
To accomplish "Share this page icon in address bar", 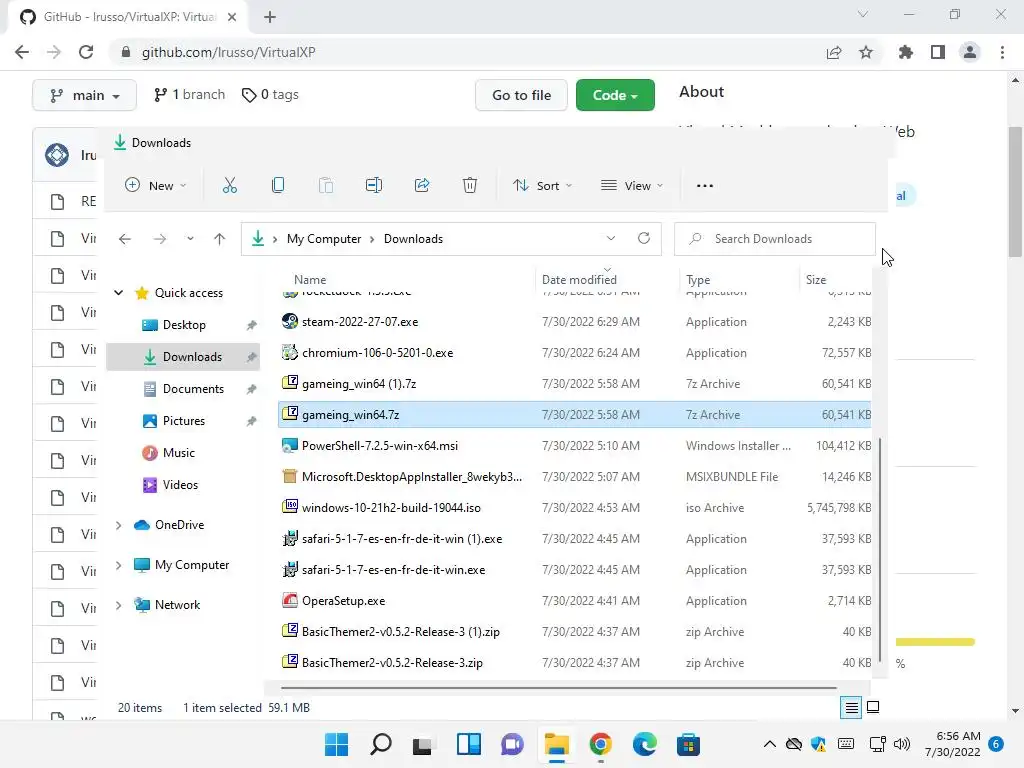I will pyautogui.click(x=834, y=52).
